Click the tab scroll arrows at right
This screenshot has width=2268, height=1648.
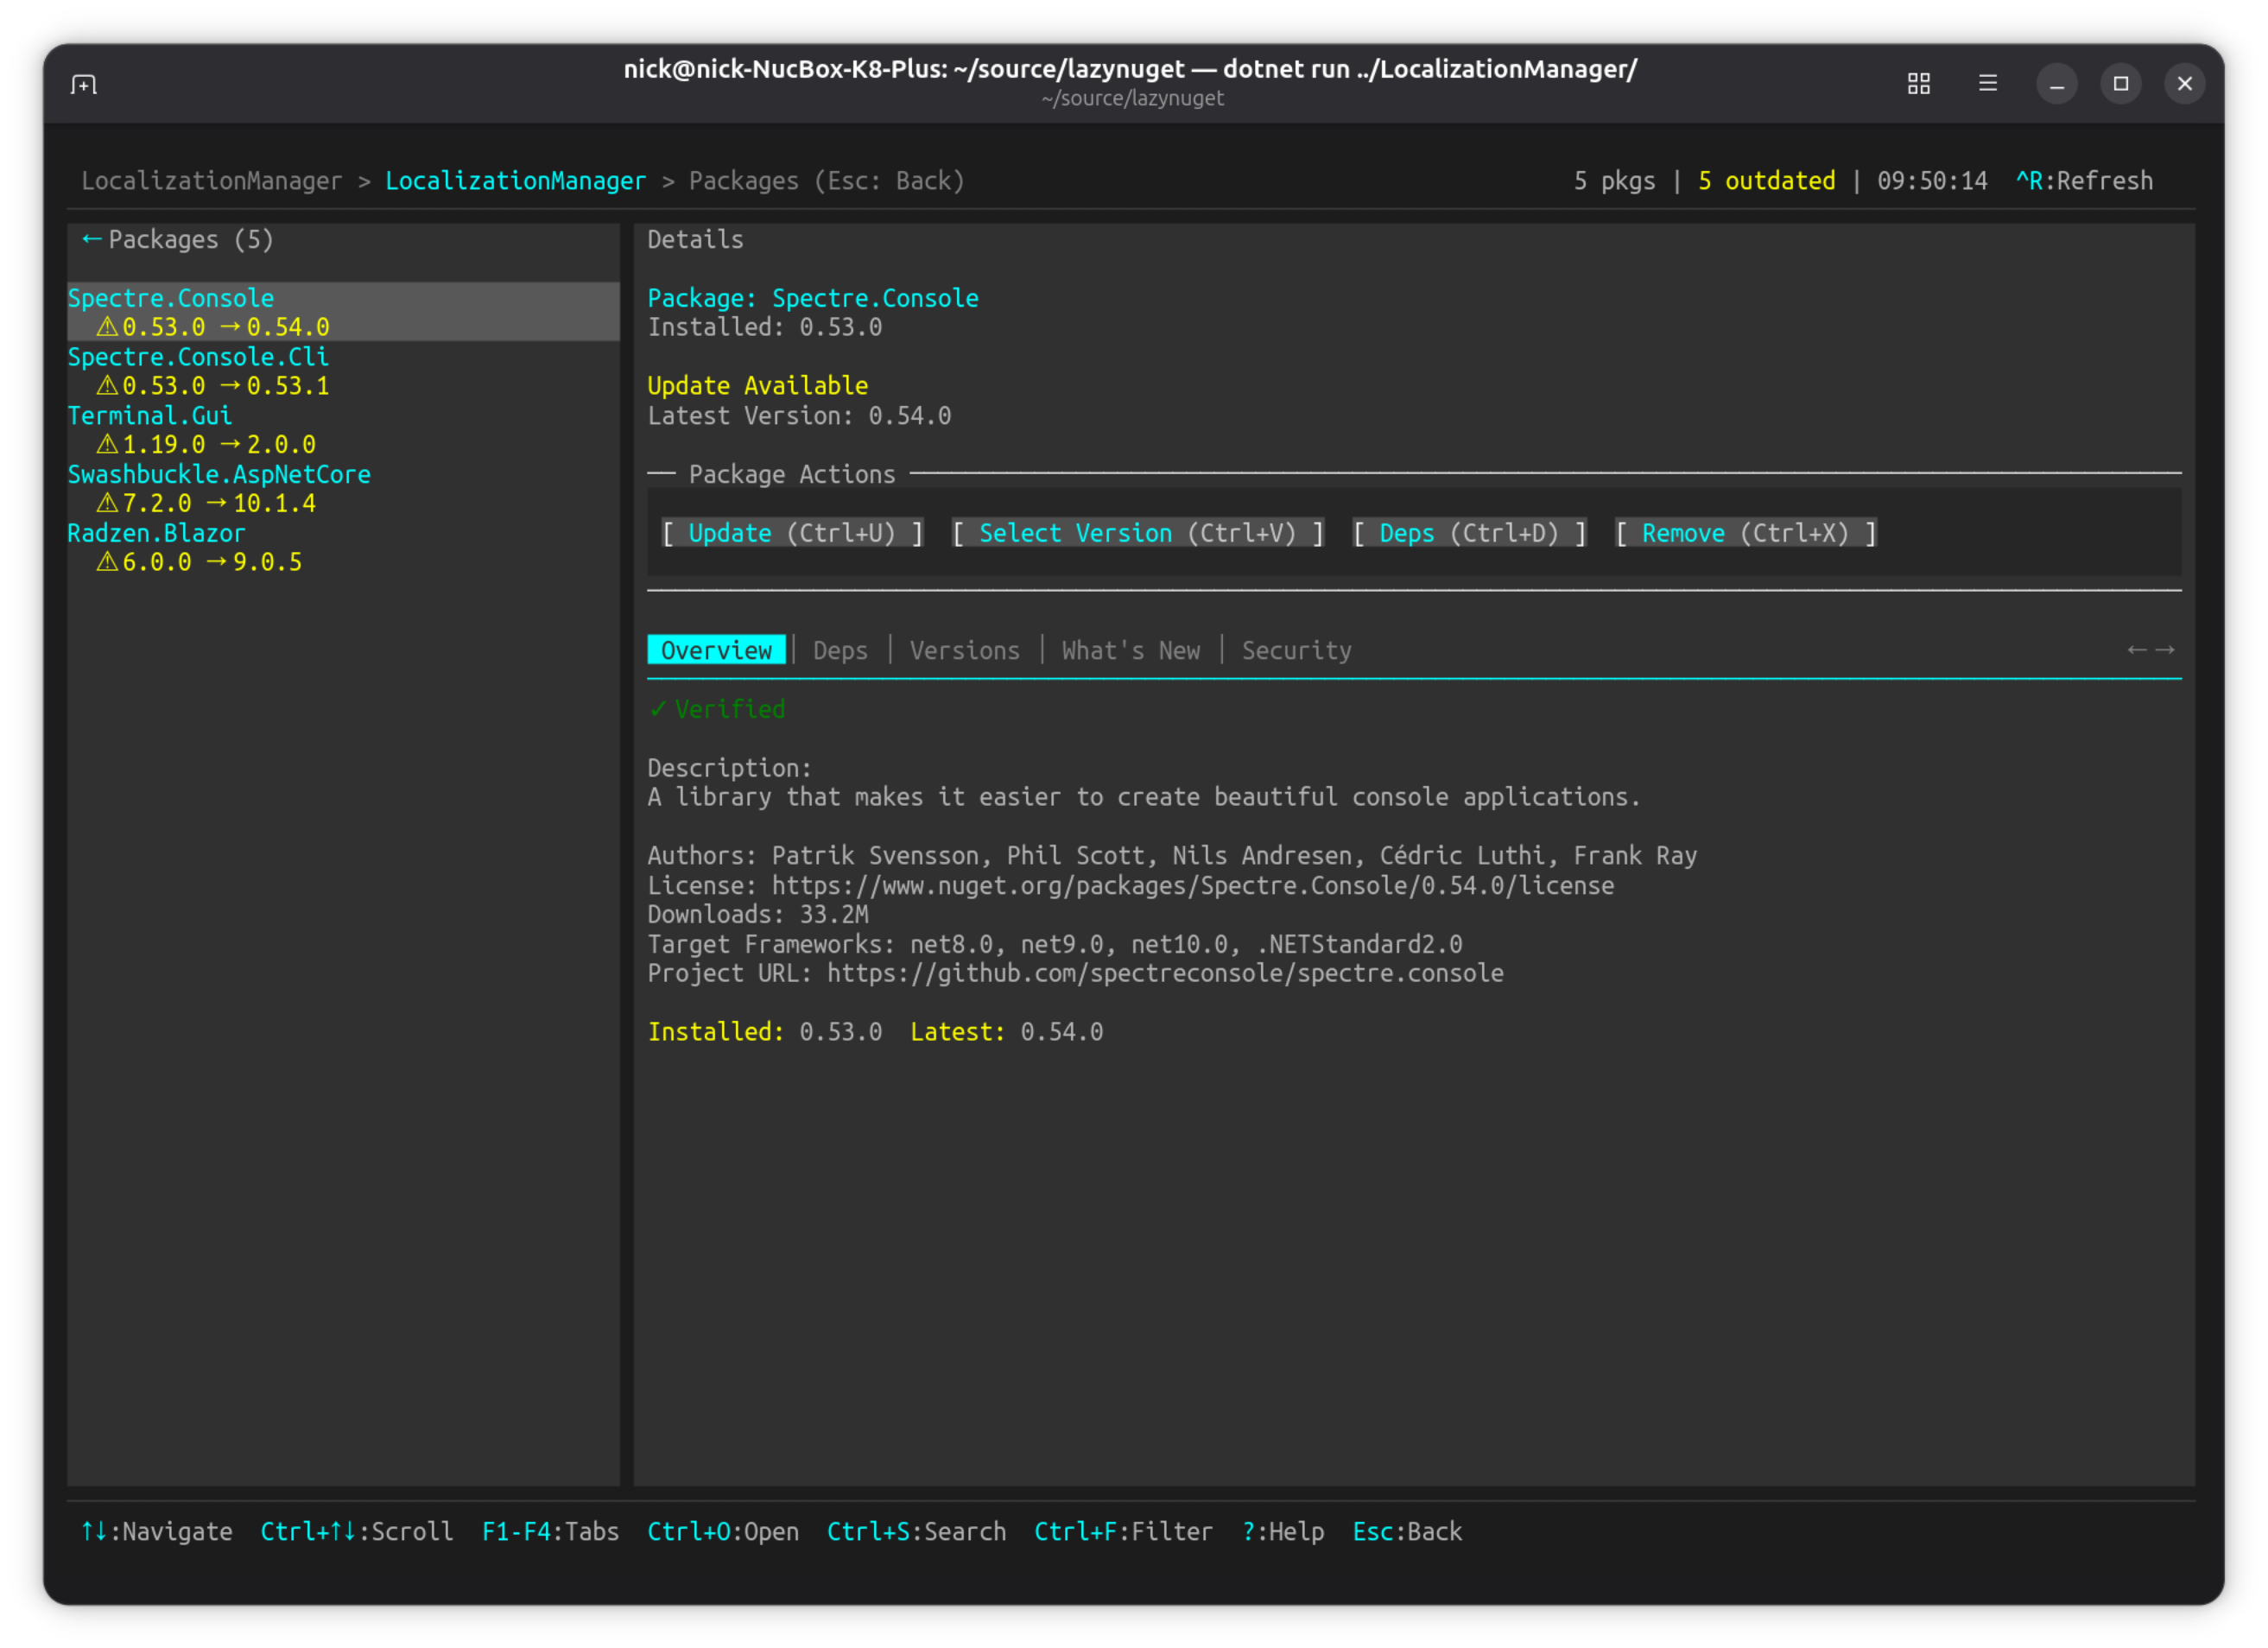coord(2150,650)
